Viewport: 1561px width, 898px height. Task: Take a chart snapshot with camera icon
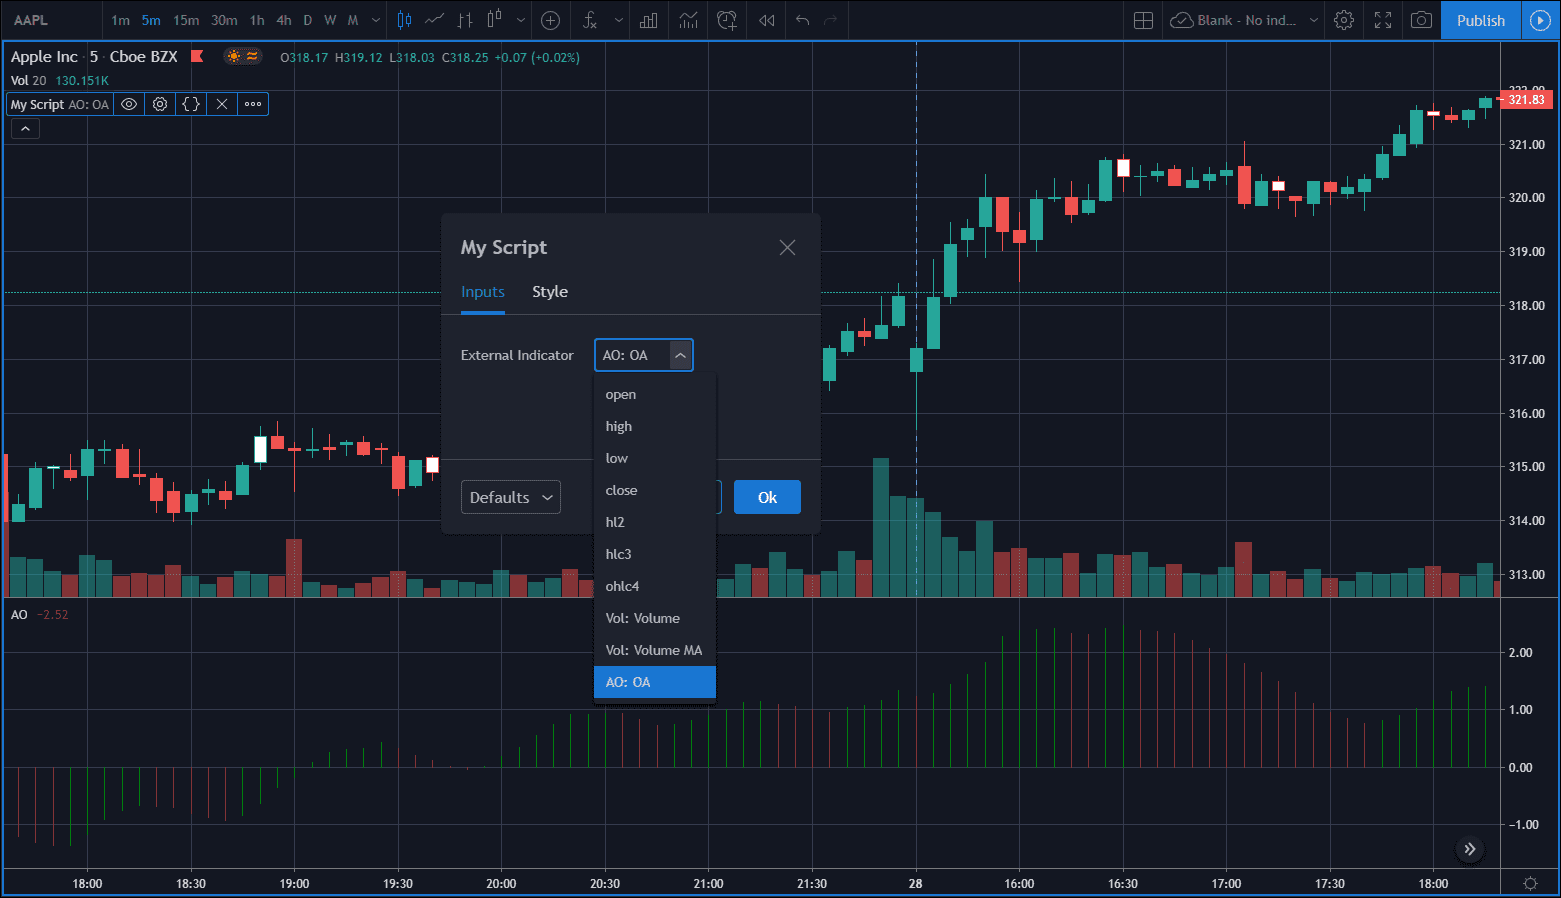click(x=1421, y=20)
